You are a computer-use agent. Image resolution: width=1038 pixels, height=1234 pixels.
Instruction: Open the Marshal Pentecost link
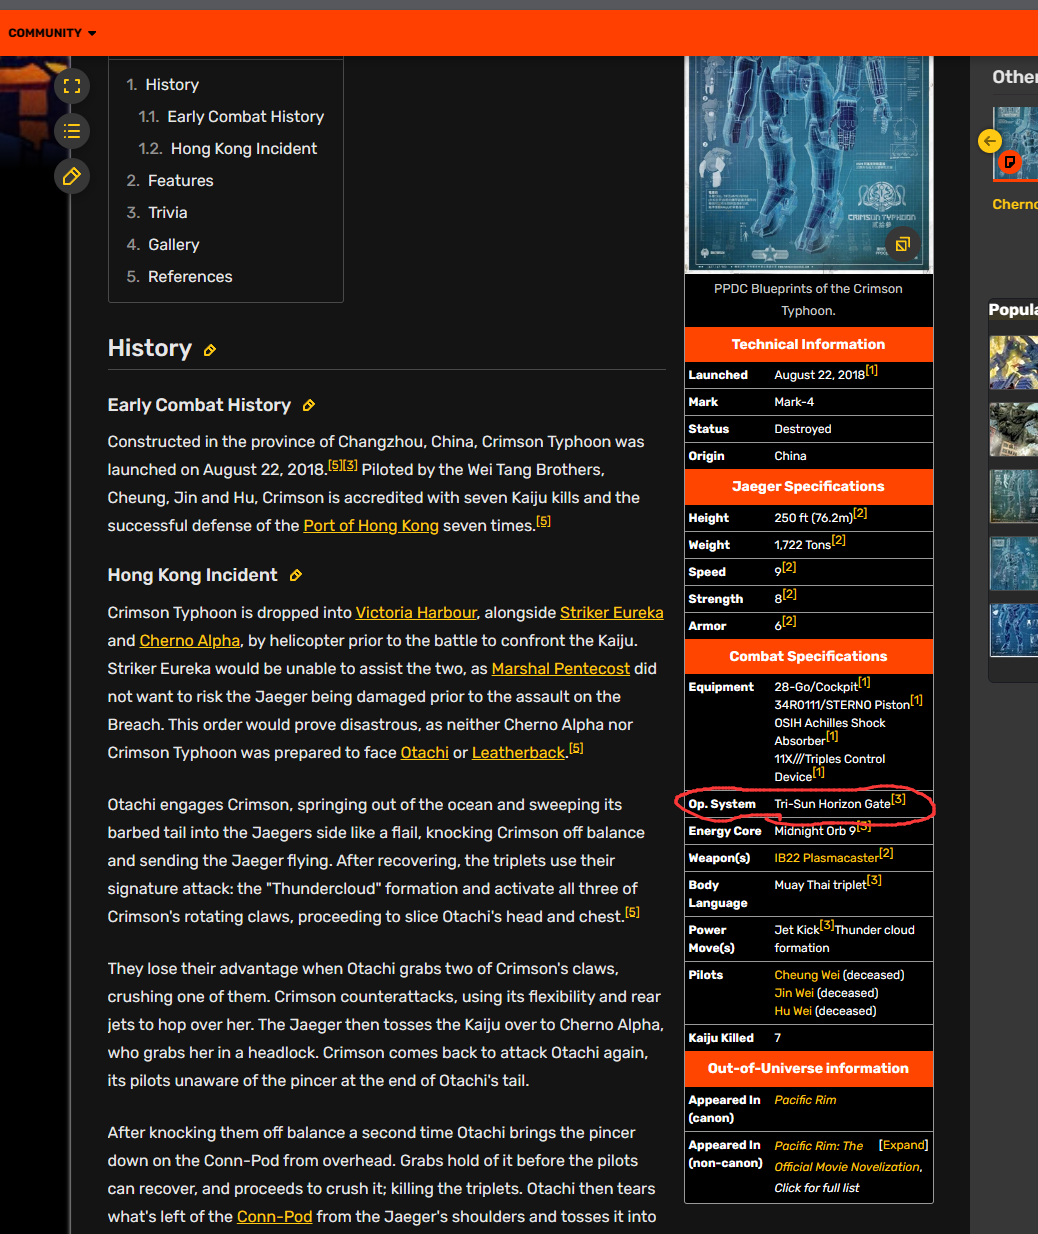[561, 669]
